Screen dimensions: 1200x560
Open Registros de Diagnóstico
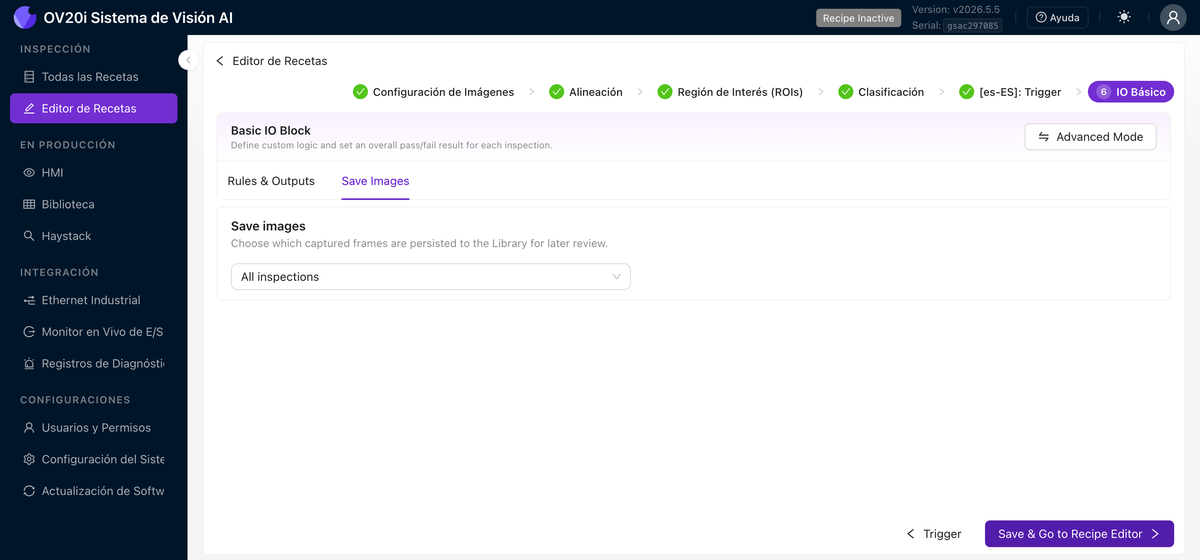(x=94, y=364)
